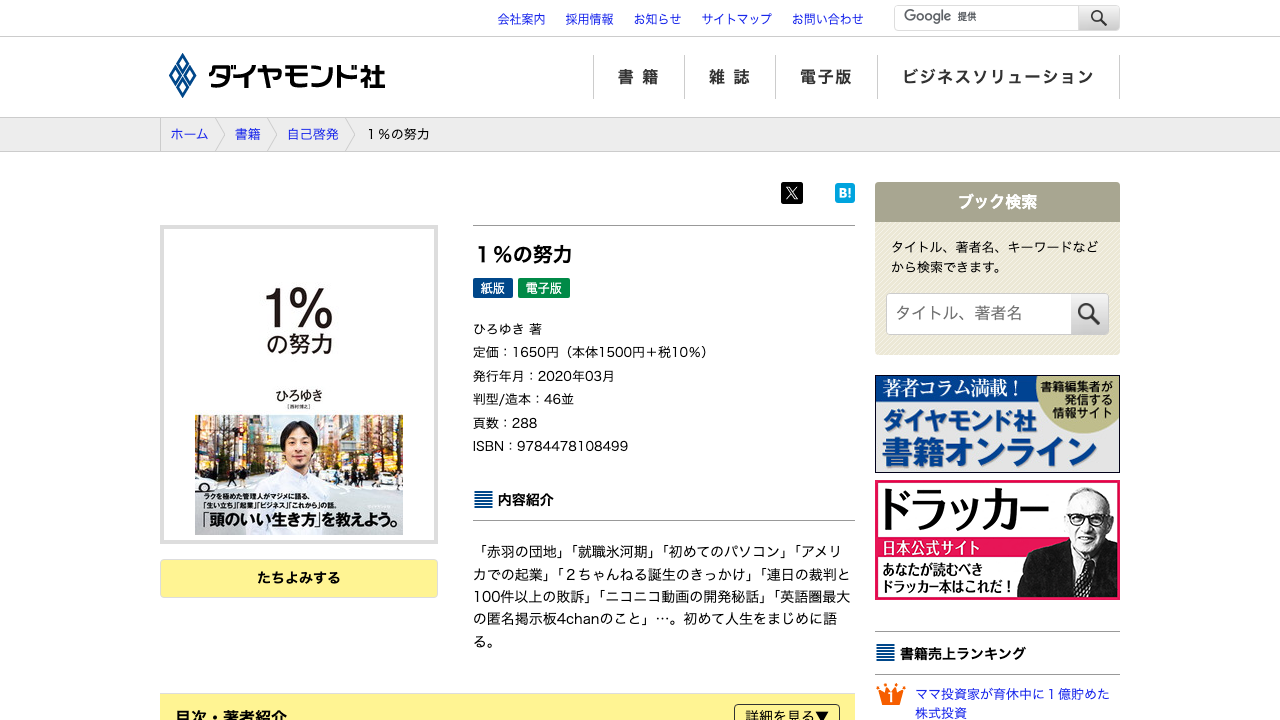Share the book on X (Twitter)
This screenshot has height=720, width=1280.
792,193
